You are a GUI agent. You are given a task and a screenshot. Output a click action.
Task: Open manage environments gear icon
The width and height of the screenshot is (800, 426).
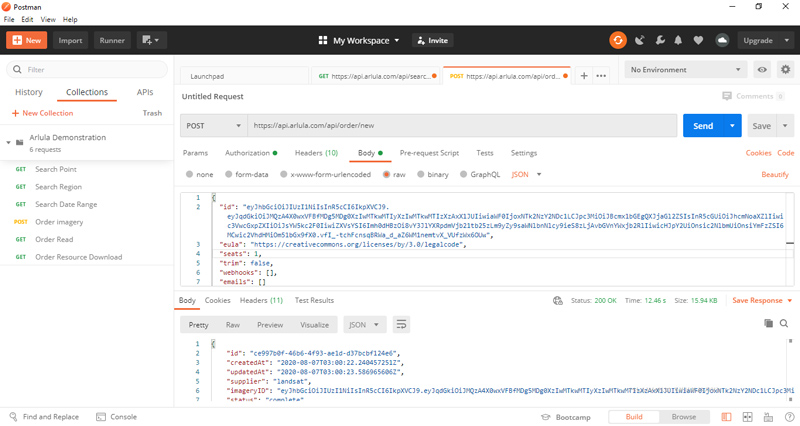click(785, 69)
